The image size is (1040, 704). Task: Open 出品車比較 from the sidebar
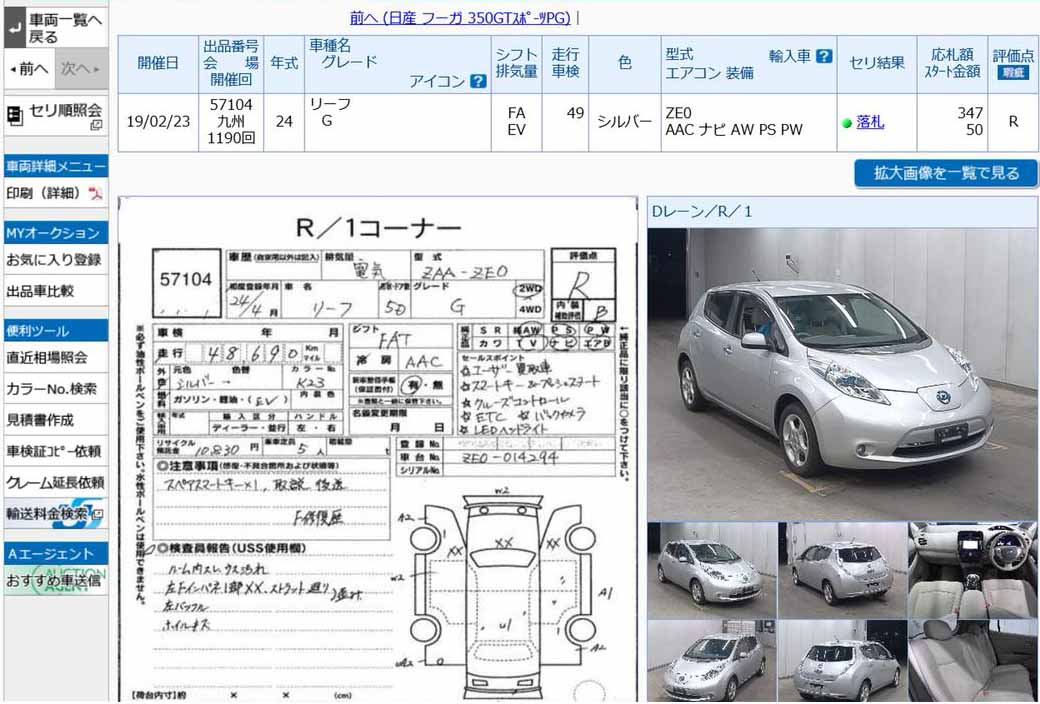point(56,291)
